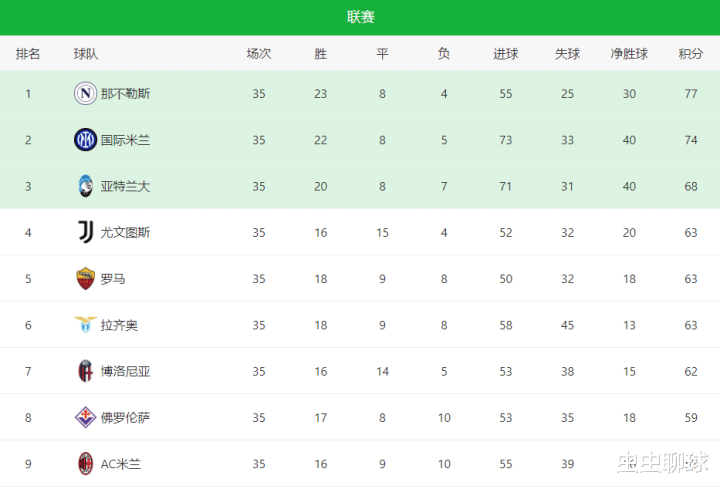The width and height of the screenshot is (720, 489).
Task: Select the Atalanta team badge
Action: pyautogui.click(x=85, y=186)
